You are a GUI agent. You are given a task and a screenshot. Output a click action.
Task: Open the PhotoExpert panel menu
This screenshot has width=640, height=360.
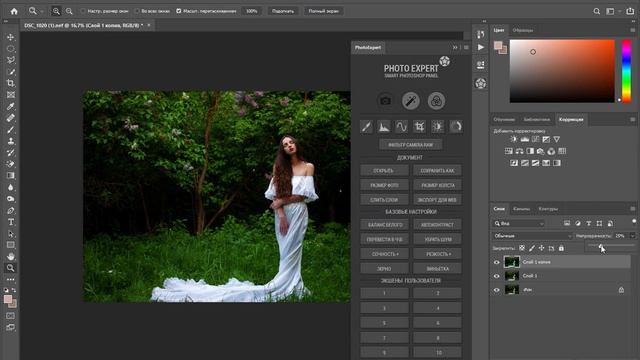click(466, 48)
